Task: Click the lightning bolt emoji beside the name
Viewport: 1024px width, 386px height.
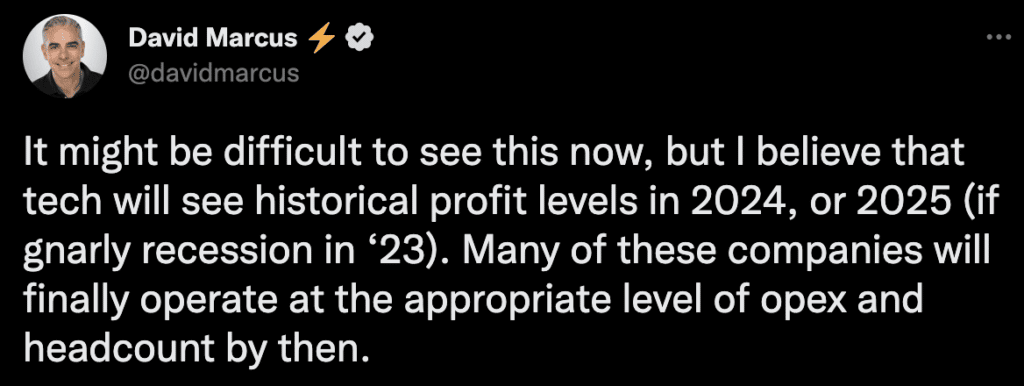Action: [321, 40]
